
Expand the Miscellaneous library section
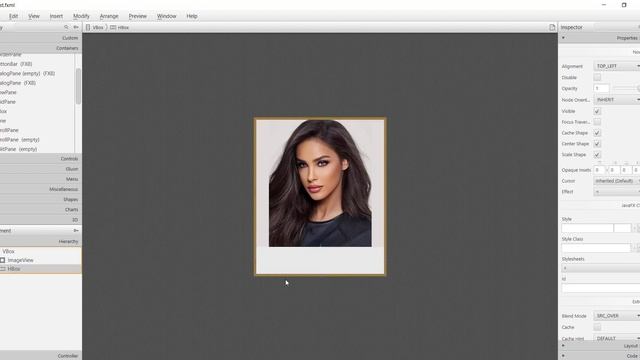40,189
